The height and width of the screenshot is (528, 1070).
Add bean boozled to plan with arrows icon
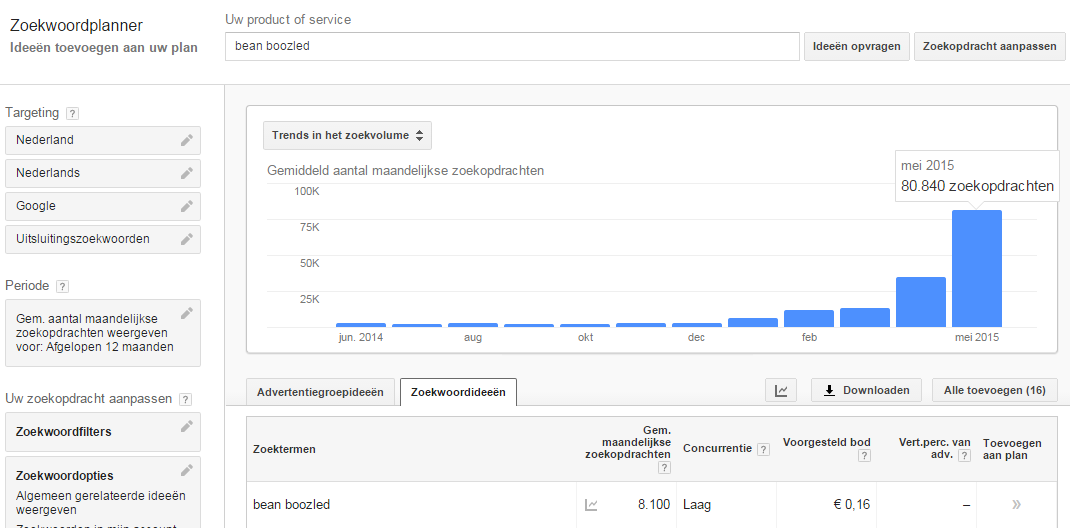1016,505
